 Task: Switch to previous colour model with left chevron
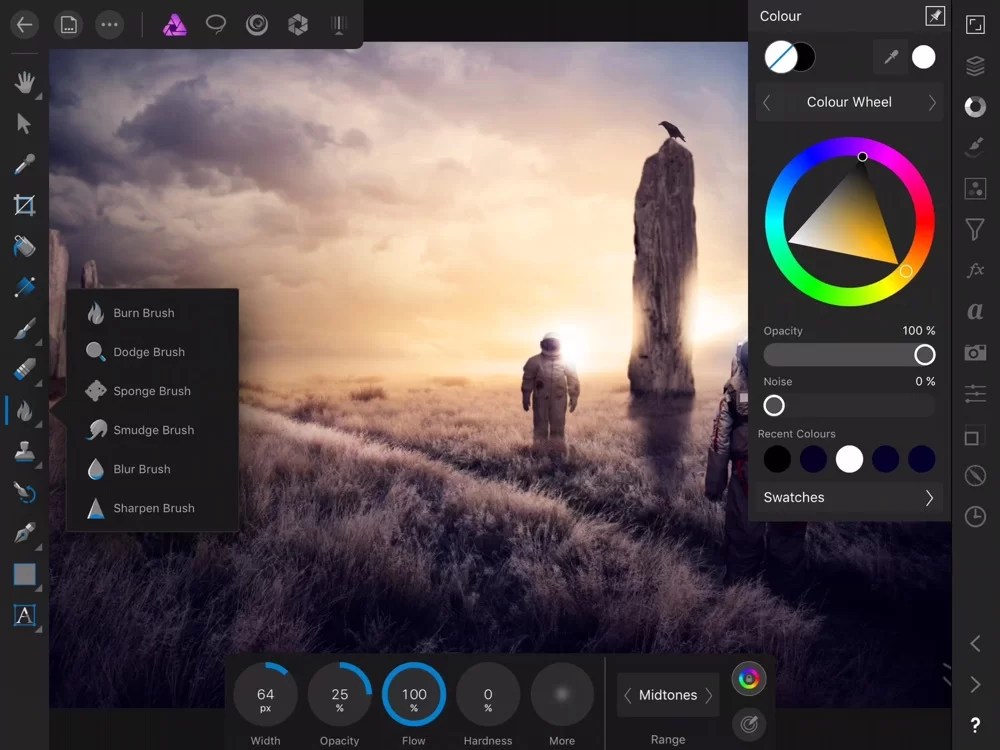pyautogui.click(x=767, y=103)
